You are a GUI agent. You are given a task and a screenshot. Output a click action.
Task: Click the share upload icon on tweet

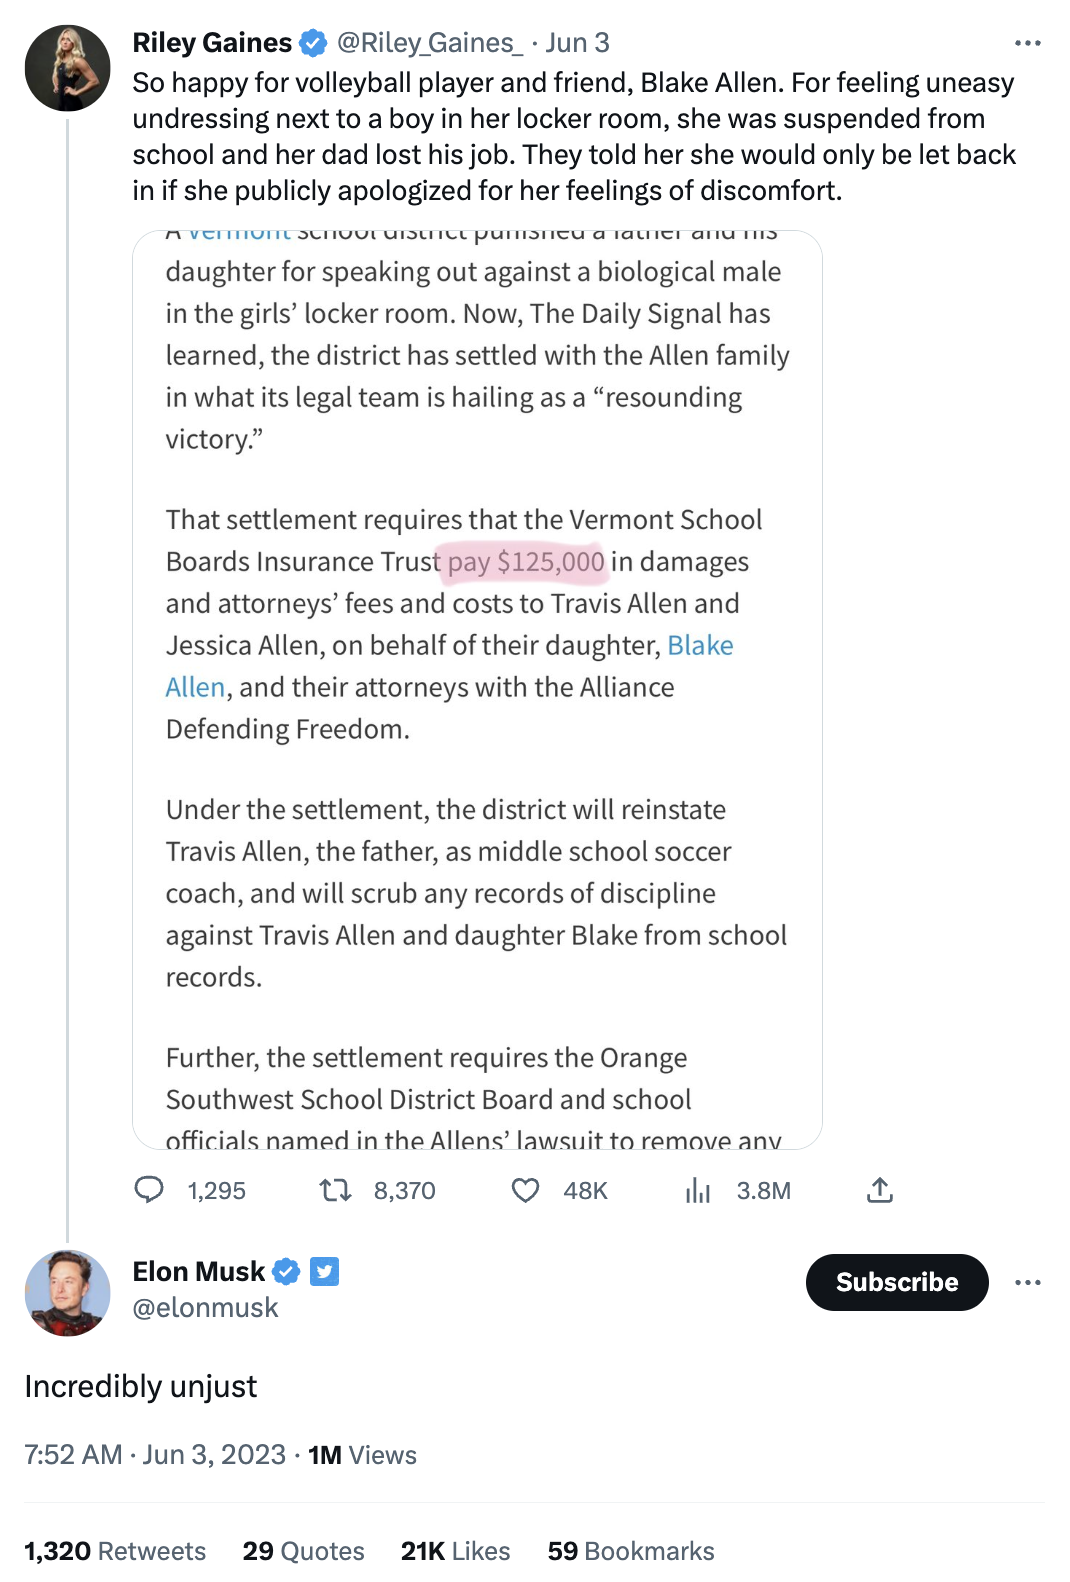[880, 1190]
